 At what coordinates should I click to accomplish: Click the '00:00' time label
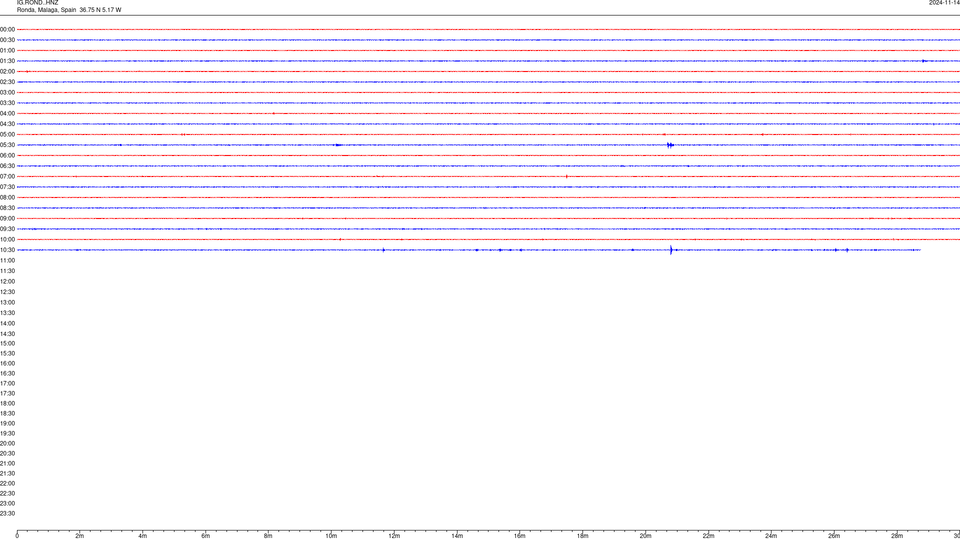[7, 29]
